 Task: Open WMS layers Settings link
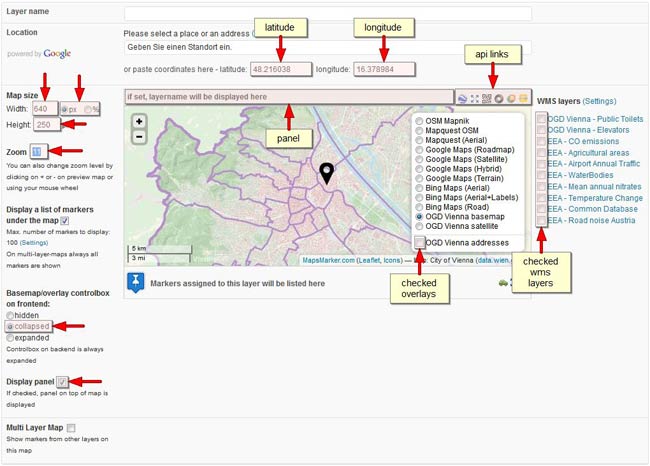coord(599,101)
